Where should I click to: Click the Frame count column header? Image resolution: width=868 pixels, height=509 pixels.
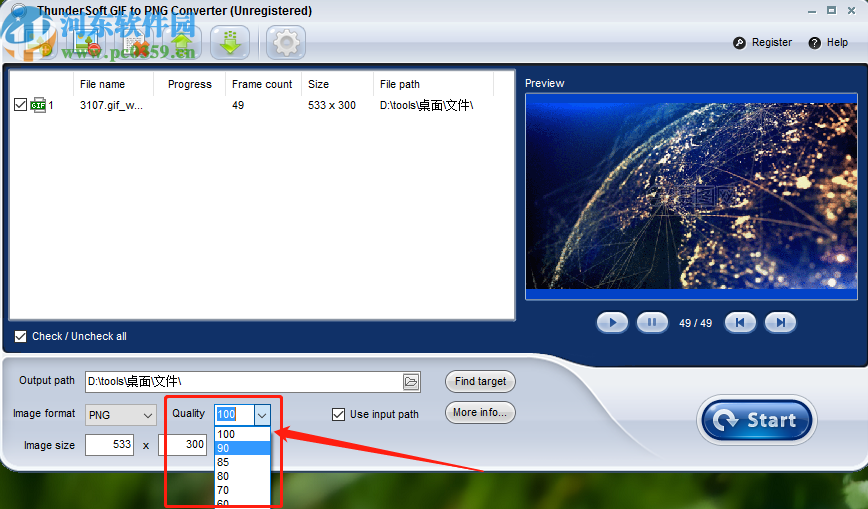tap(262, 84)
